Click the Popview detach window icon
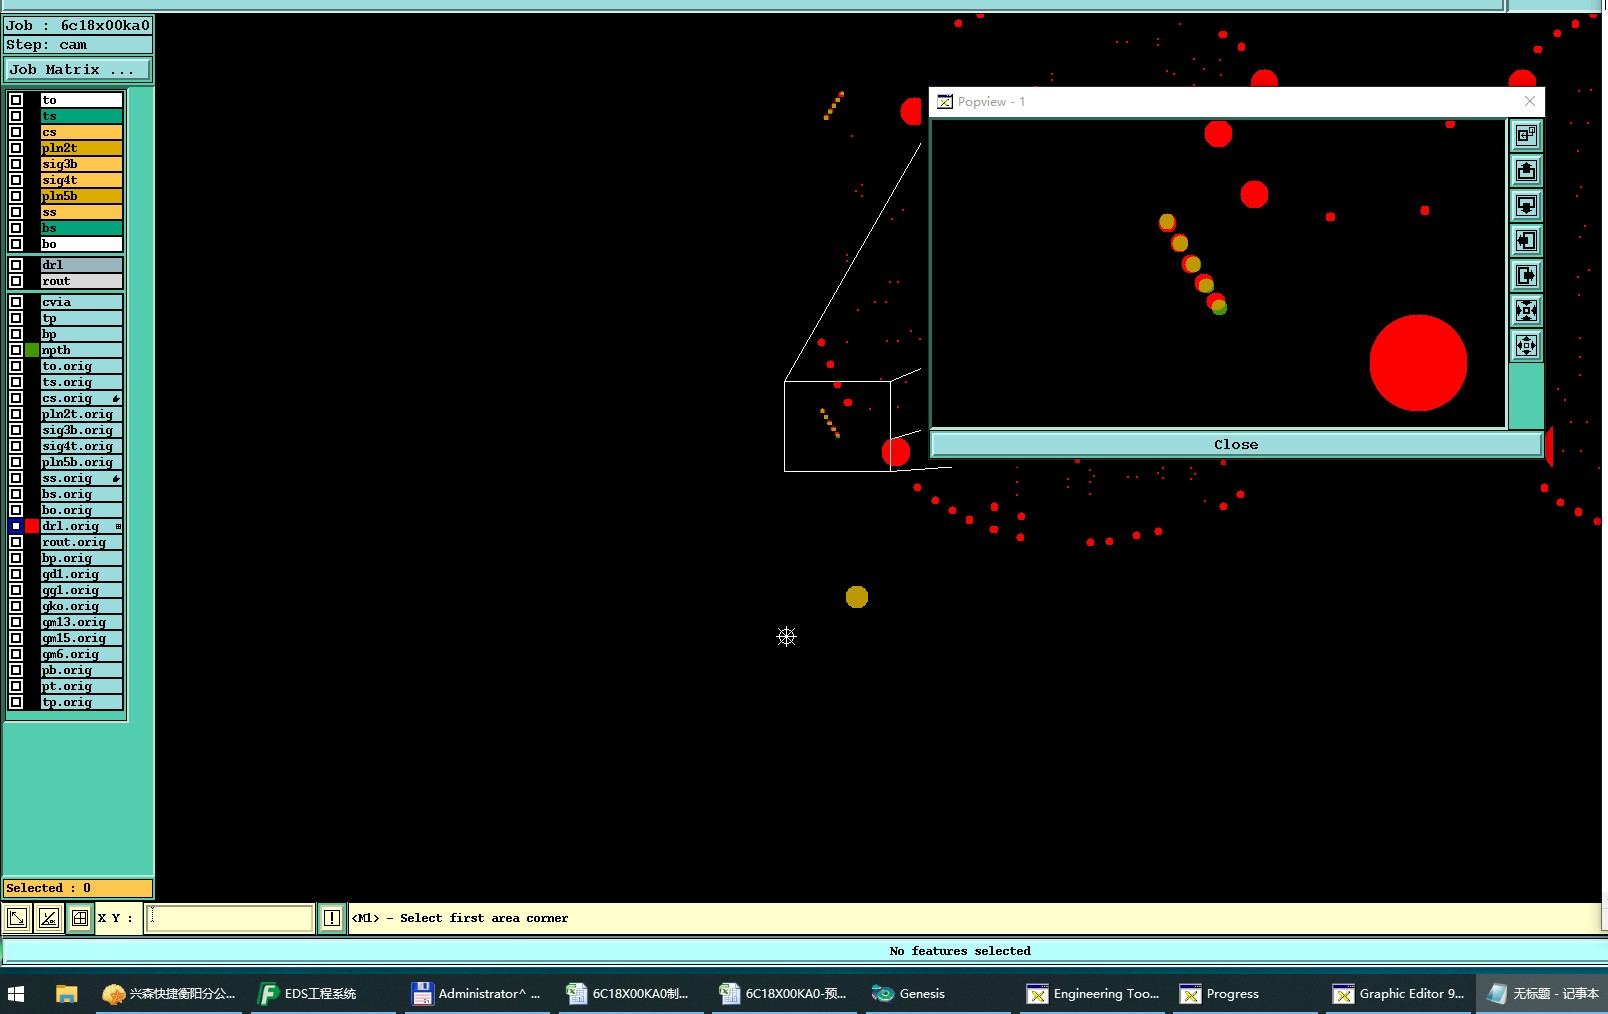This screenshot has height=1014, width=1608. click(x=1526, y=136)
